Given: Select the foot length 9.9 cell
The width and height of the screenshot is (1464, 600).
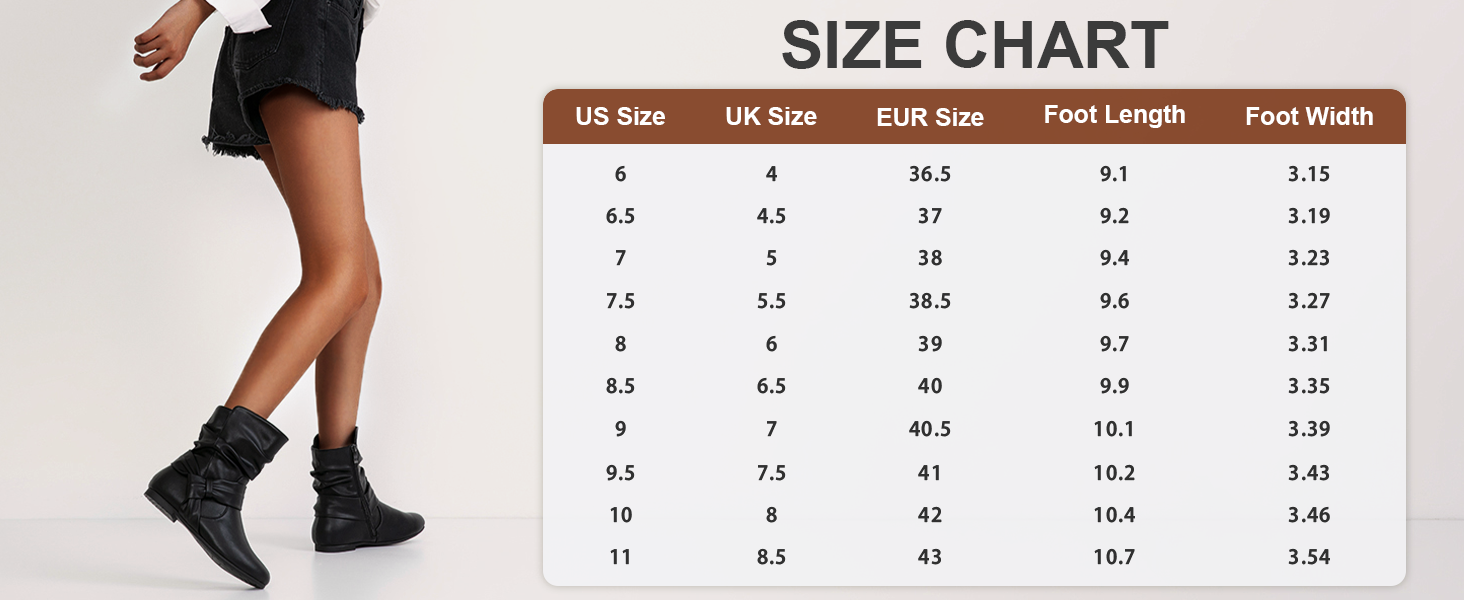Looking at the screenshot, I should 1114,386.
